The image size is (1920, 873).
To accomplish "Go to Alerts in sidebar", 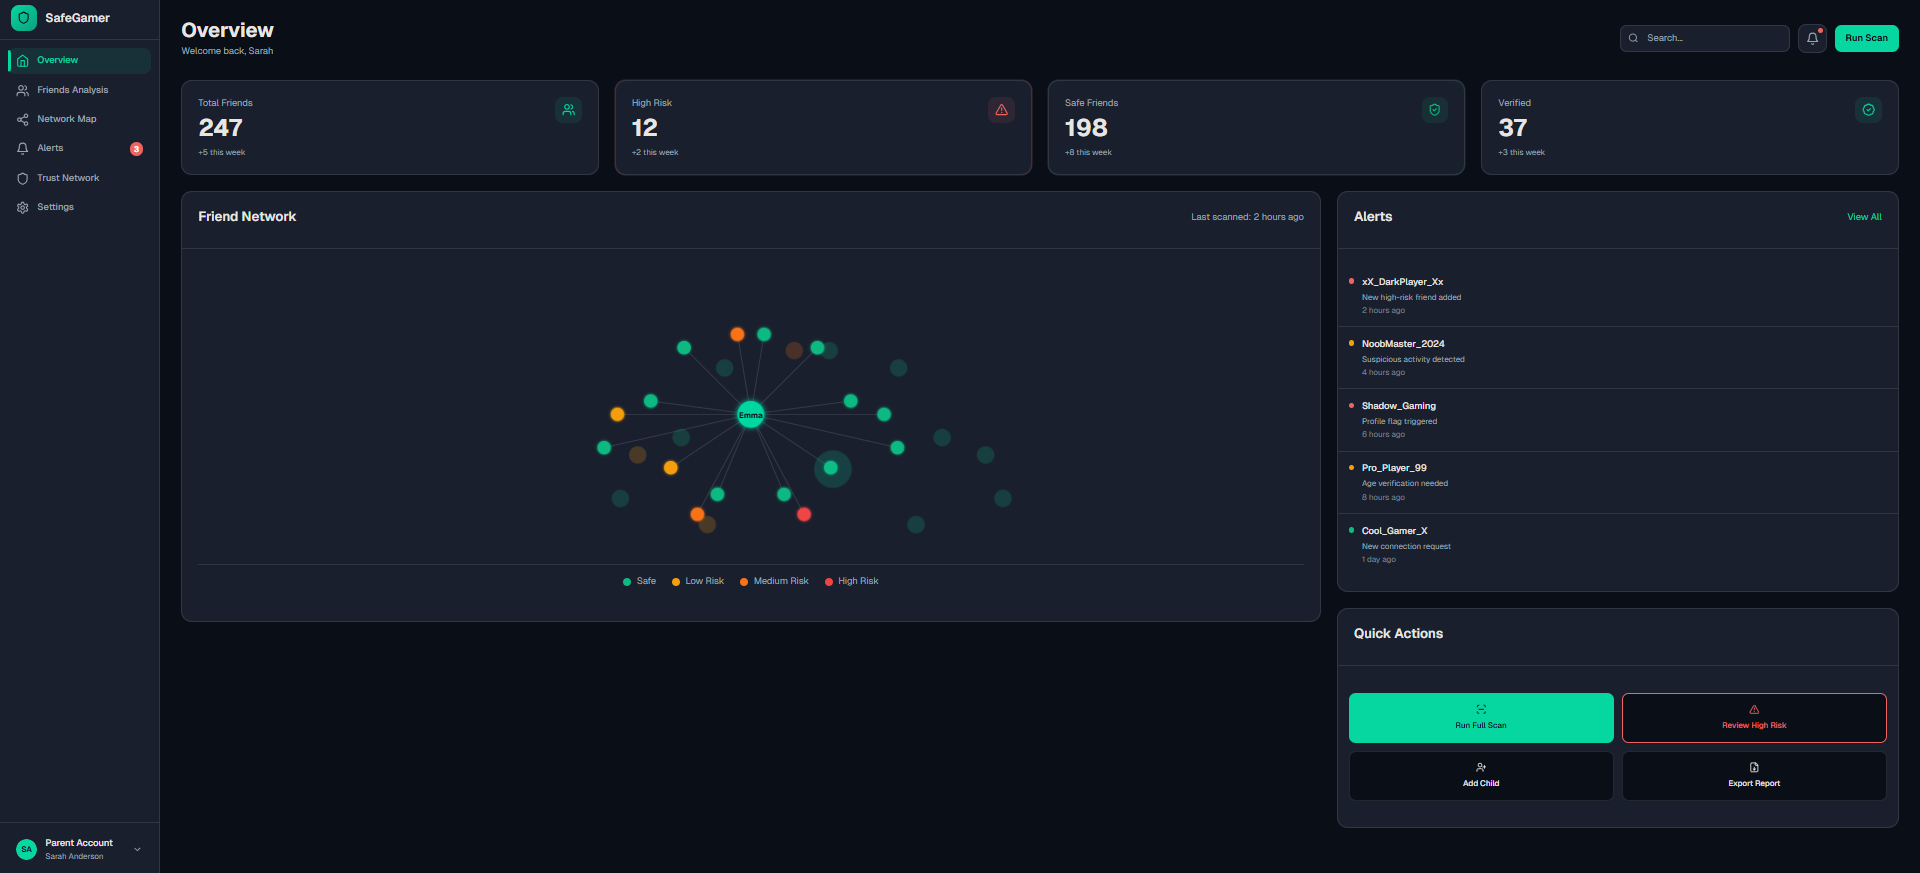I will (50, 148).
